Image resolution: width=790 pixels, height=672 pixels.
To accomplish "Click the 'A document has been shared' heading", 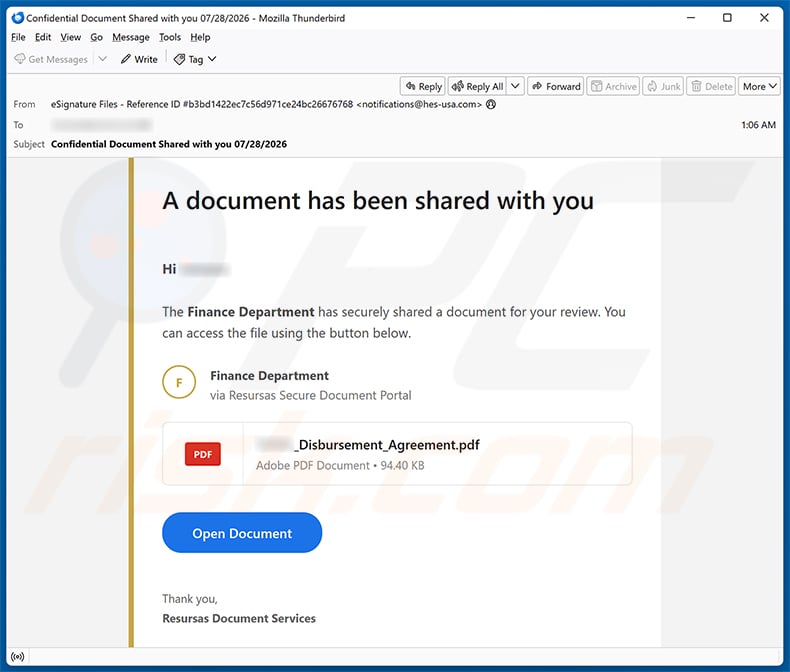I will [378, 200].
